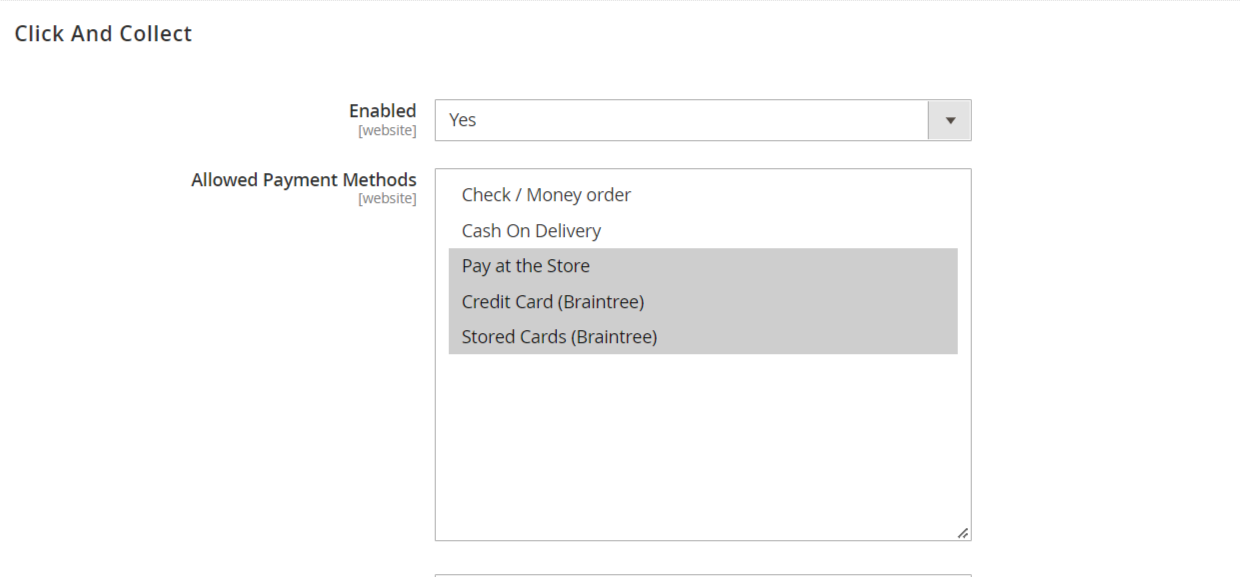Click the partially visible field below the list

(x=702, y=575)
